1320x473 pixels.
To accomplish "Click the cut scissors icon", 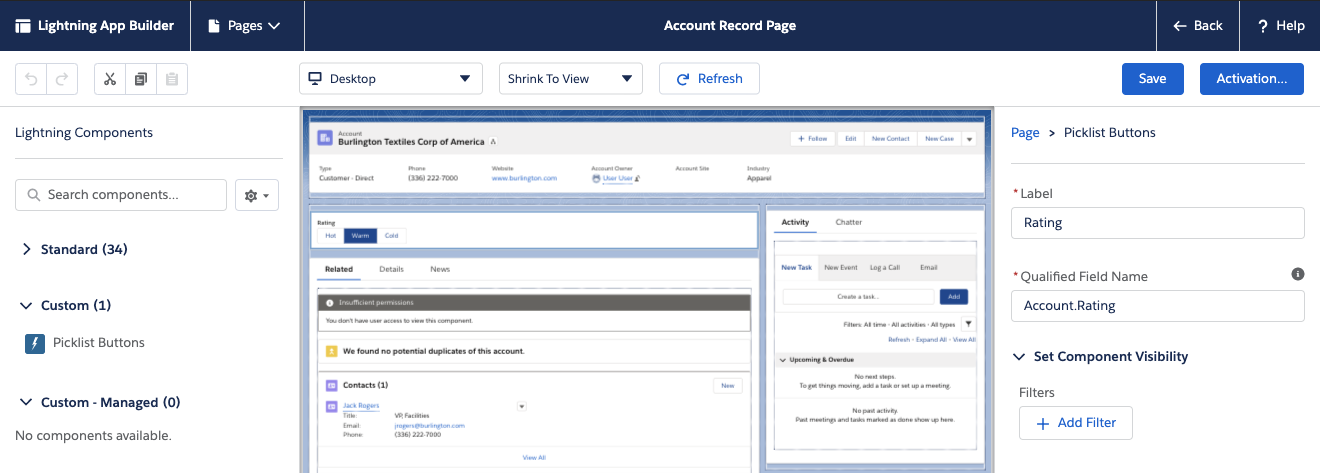I will tap(110, 79).
